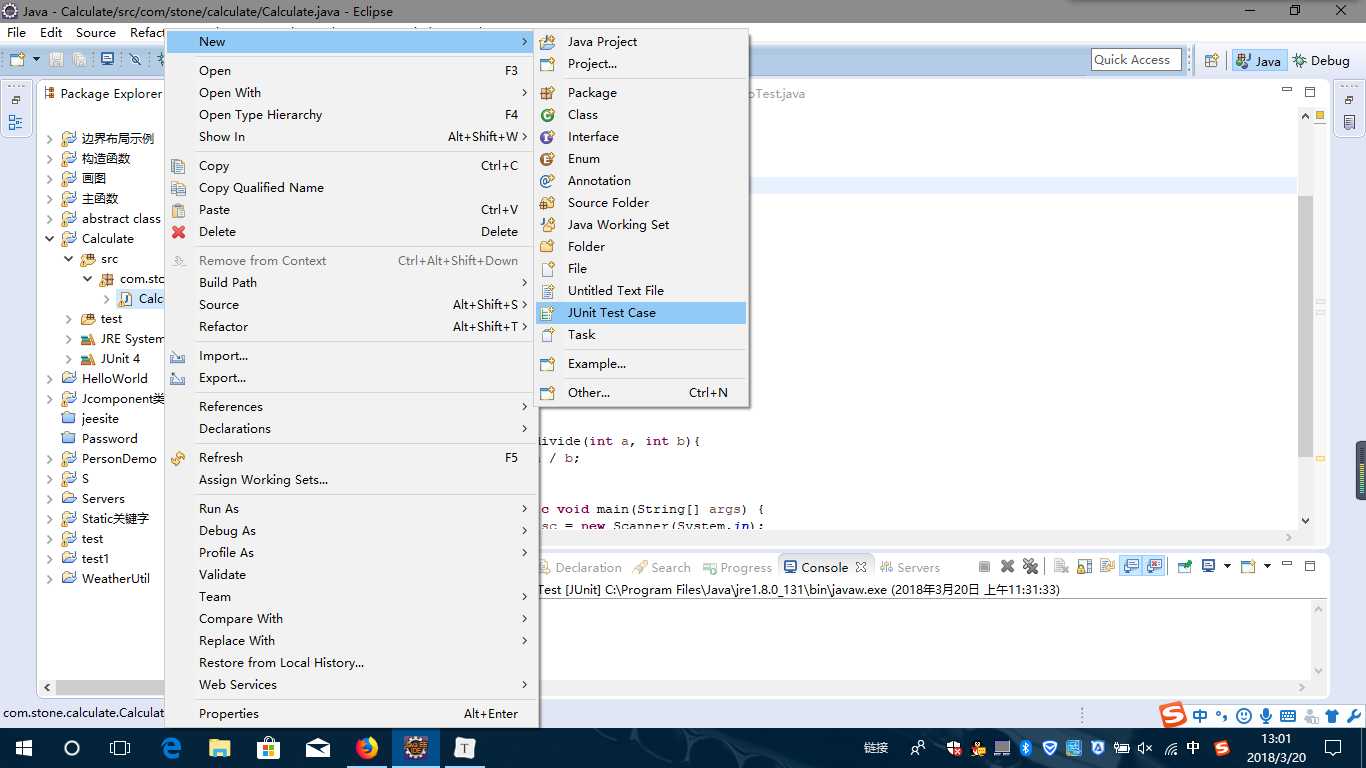1366x768 pixels.
Task: Click the Paste clipboard icon in context menu
Action: 178,210
